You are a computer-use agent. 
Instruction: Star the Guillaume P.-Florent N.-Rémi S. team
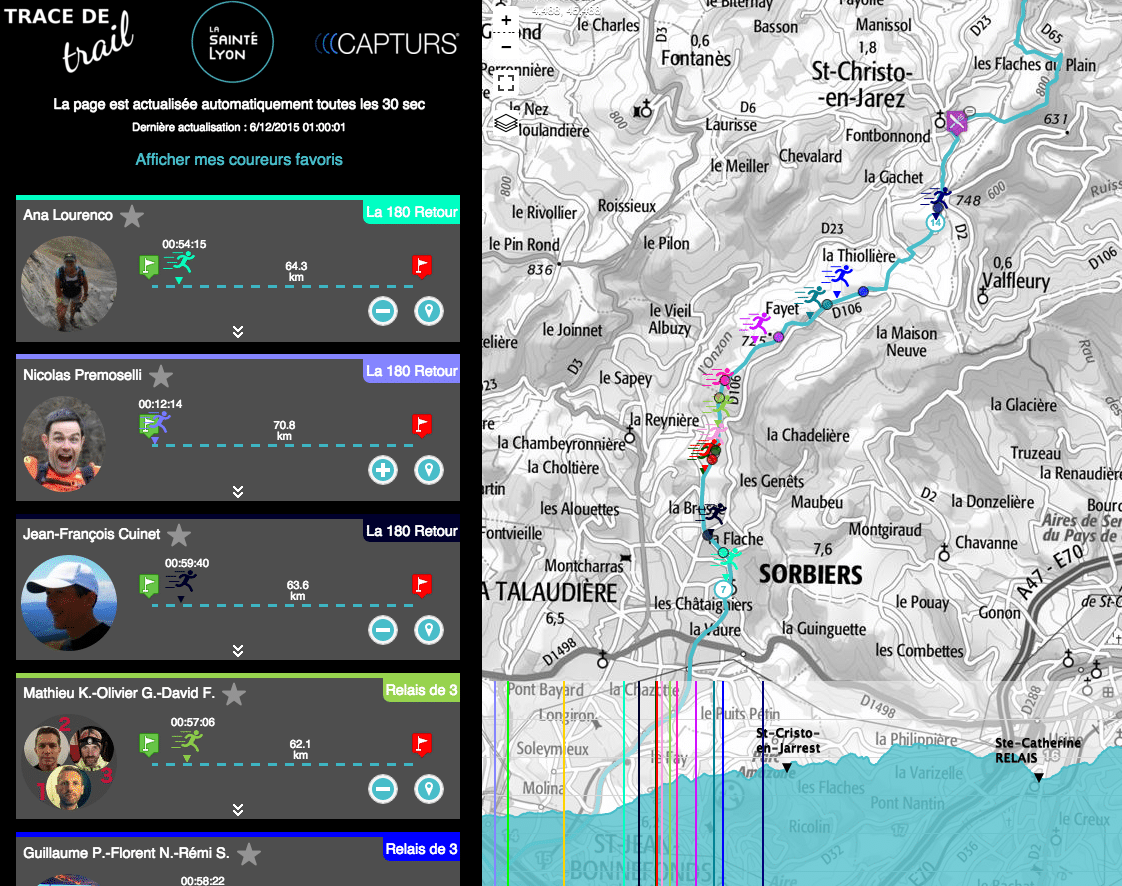pos(249,853)
